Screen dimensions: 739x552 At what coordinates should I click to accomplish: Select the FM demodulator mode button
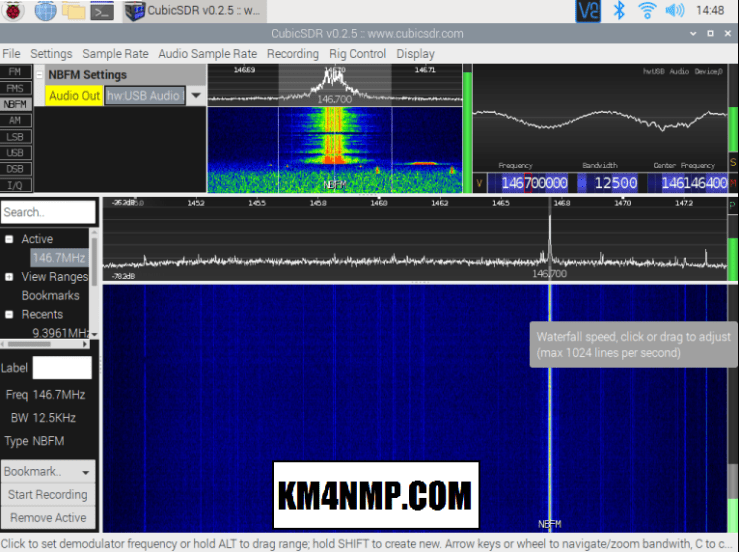[15, 72]
